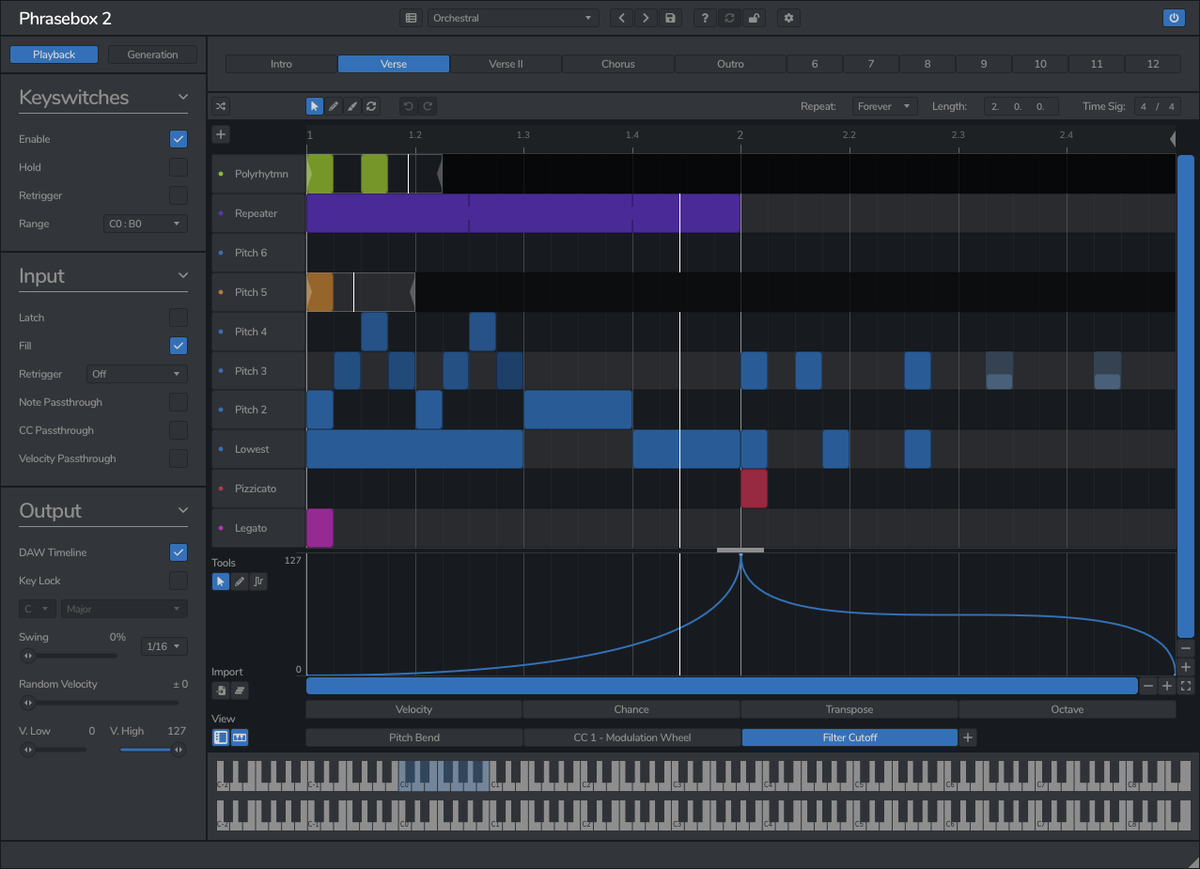Open the preset browser list icon
Viewport: 1200px width, 869px height.
[411, 18]
